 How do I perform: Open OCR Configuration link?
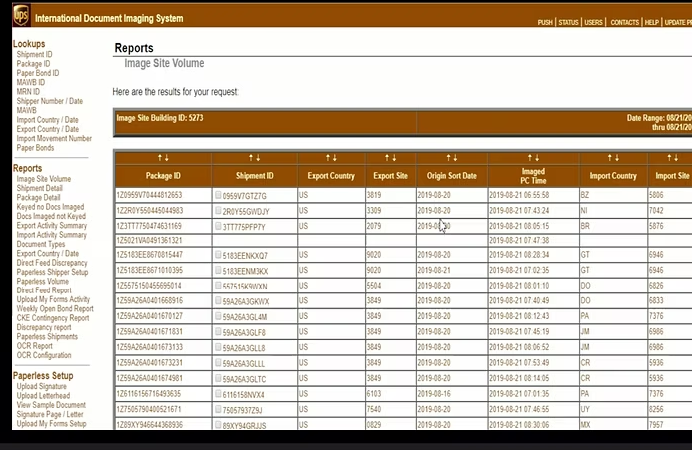[x=44, y=355]
